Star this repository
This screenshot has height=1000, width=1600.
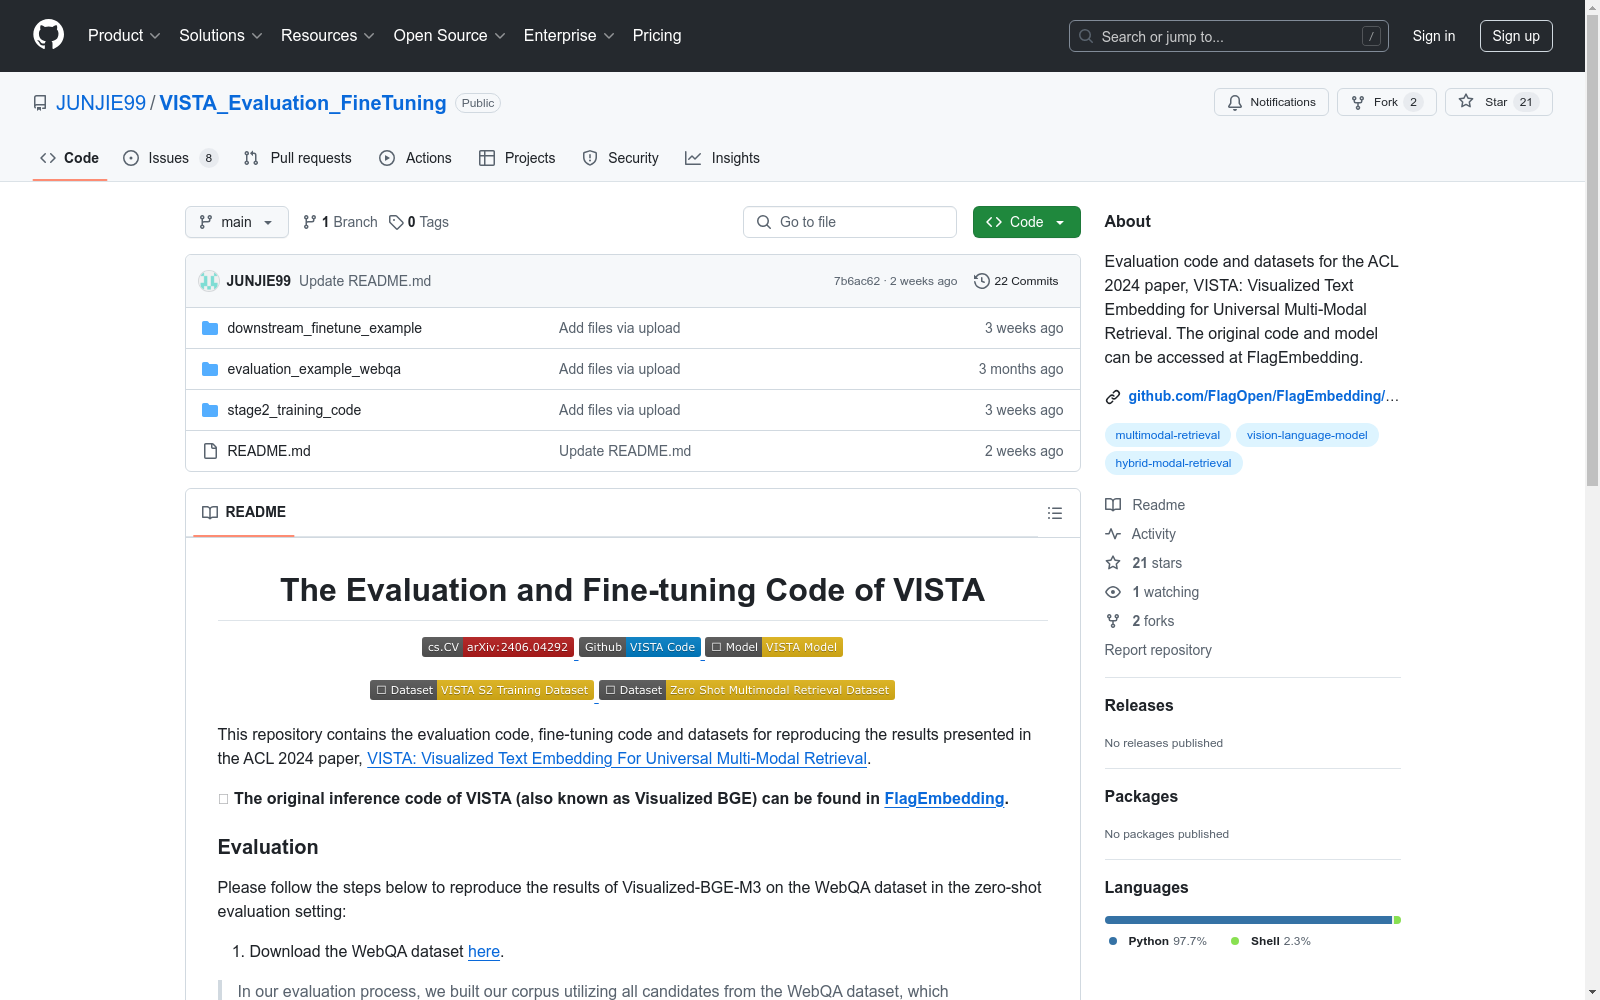(x=1498, y=102)
